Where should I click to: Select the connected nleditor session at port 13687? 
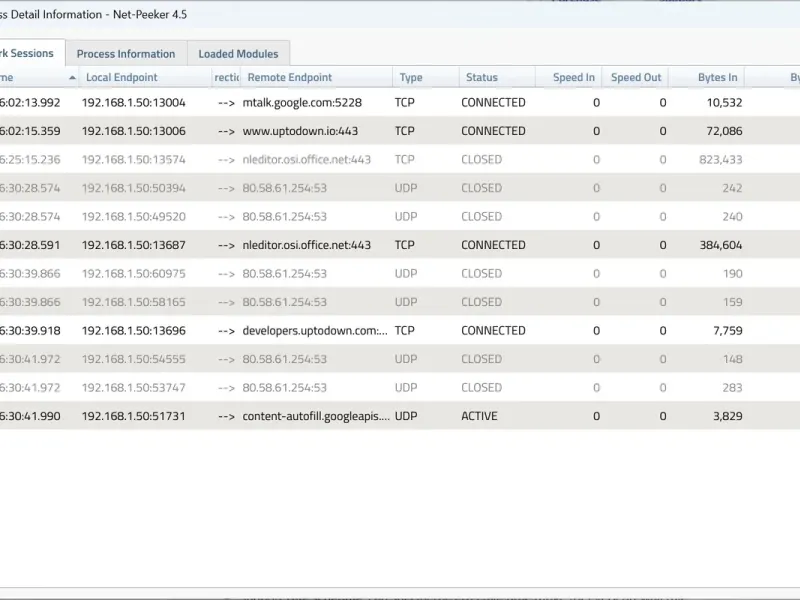pos(400,245)
